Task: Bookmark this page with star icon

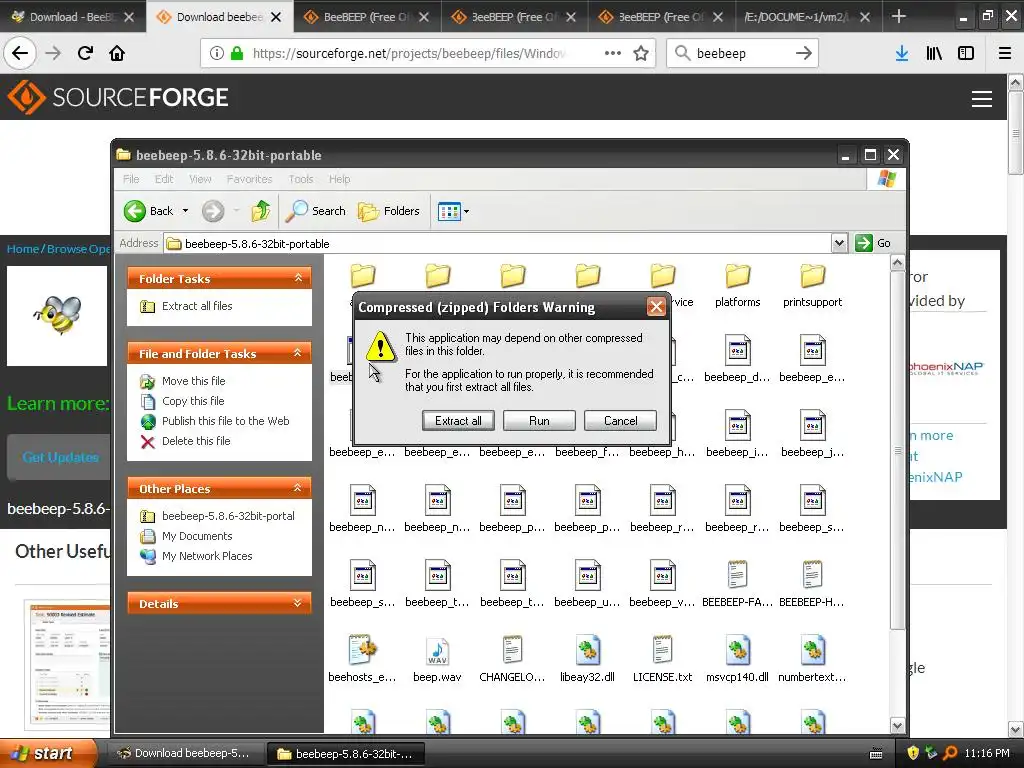Action: [x=641, y=53]
